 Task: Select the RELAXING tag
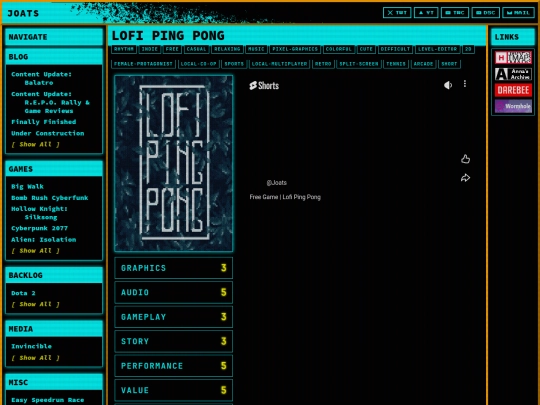tap(227, 49)
